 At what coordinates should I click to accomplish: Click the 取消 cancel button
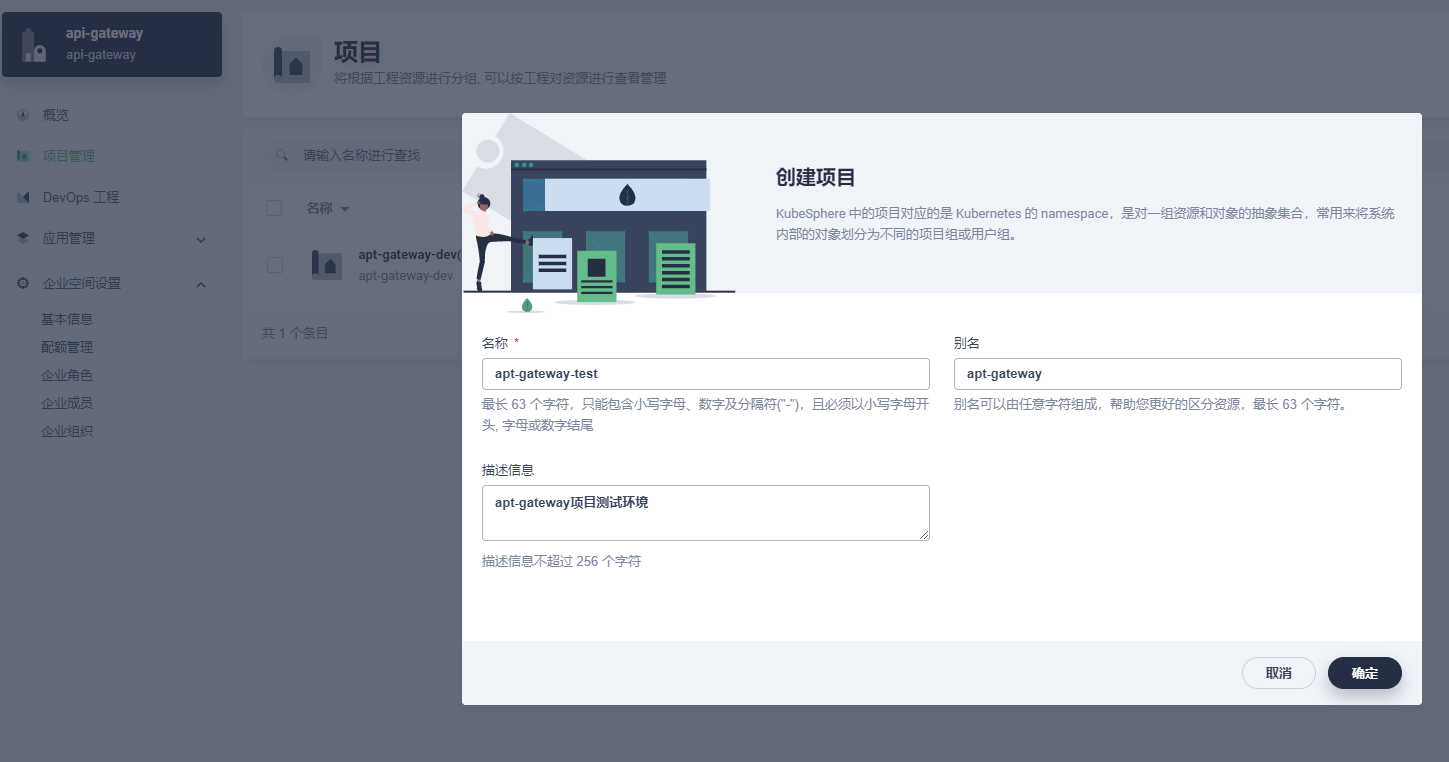point(1279,673)
